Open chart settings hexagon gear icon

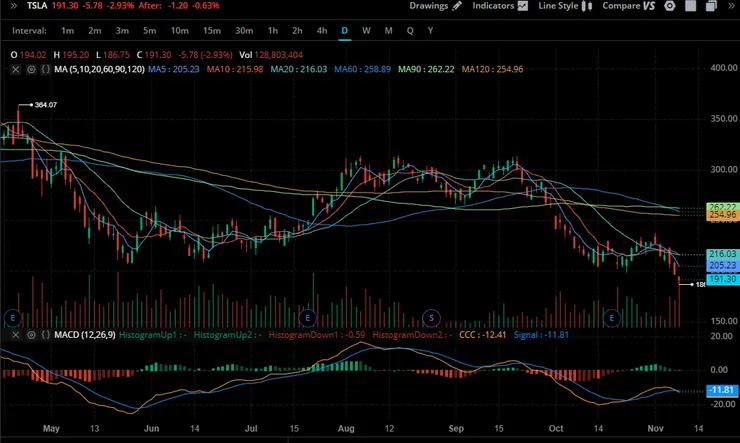[670, 6]
